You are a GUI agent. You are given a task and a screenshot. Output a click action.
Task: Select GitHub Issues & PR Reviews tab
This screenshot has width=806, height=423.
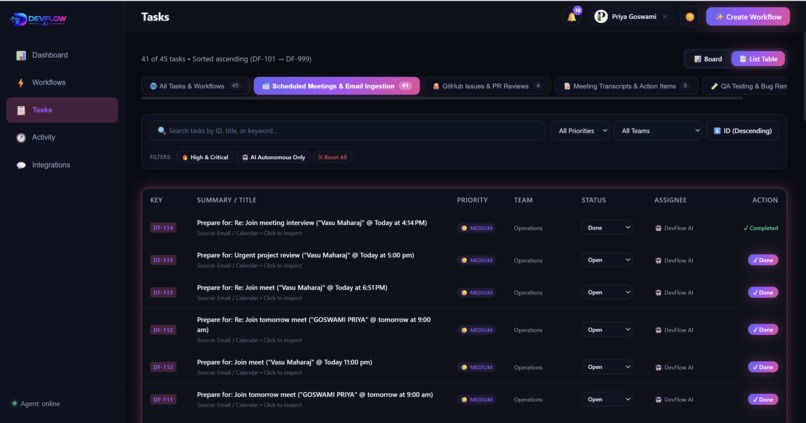pos(487,86)
